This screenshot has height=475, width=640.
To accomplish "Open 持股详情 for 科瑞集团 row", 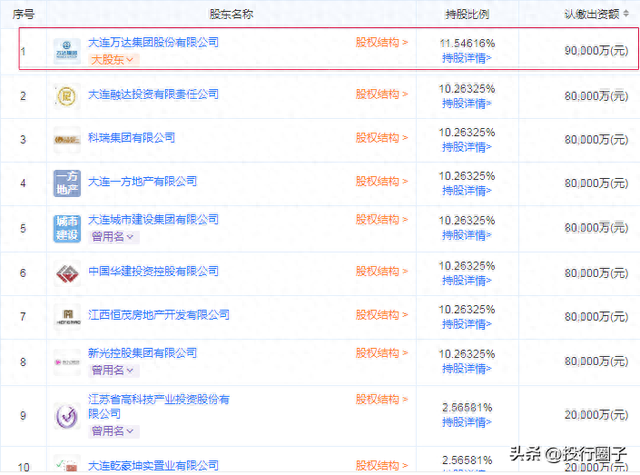I will click(x=467, y=147).
